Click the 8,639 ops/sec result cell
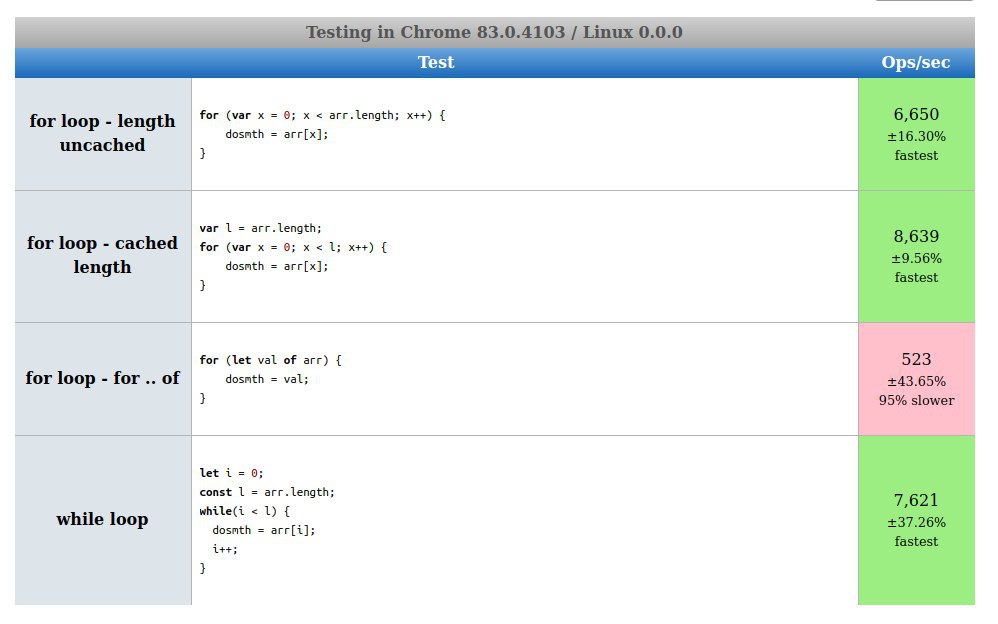998x624 pixels. [x=916, y=257]
